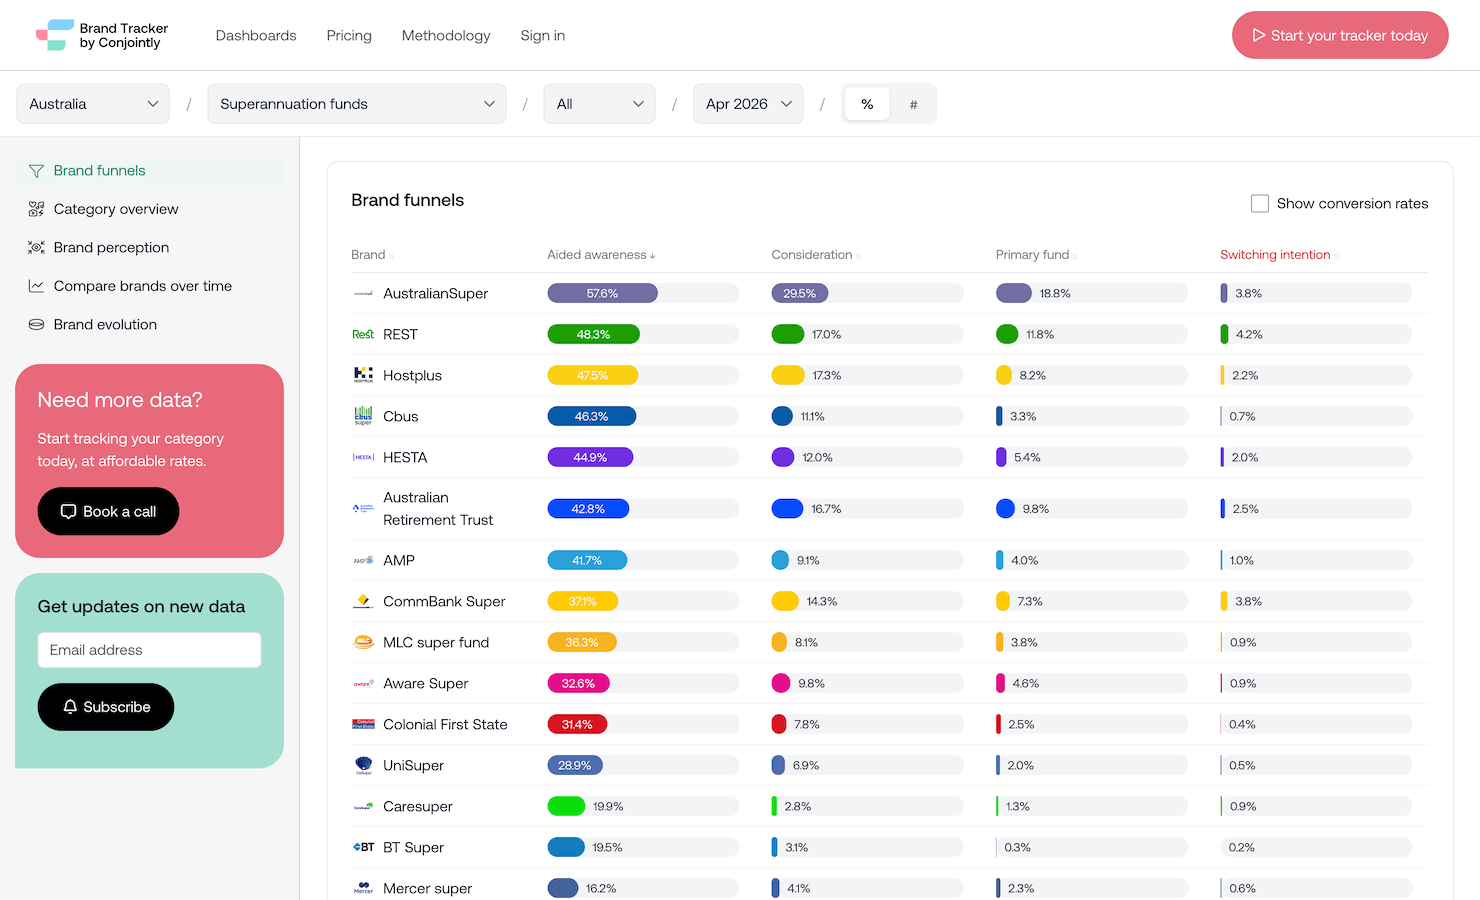Open Brand funnels page in sidebar
Image resolution: width=1480 pixels, height=900 pixels.
150,171
